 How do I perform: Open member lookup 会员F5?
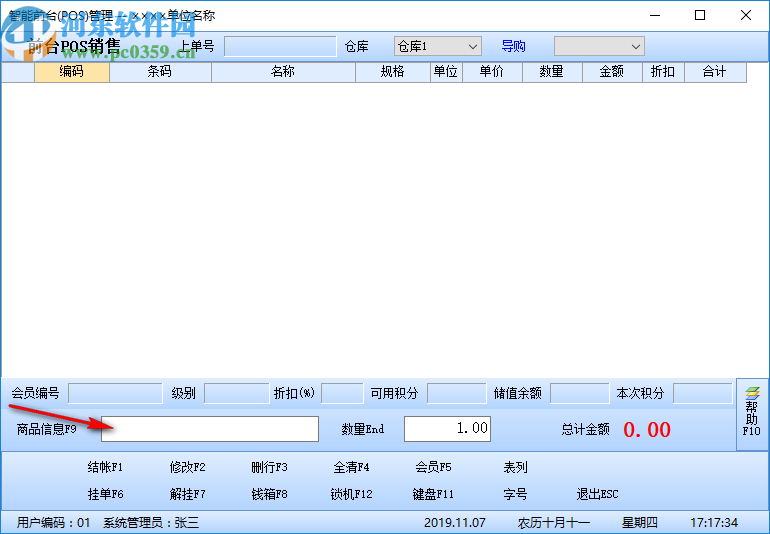(x=433, y=467)
